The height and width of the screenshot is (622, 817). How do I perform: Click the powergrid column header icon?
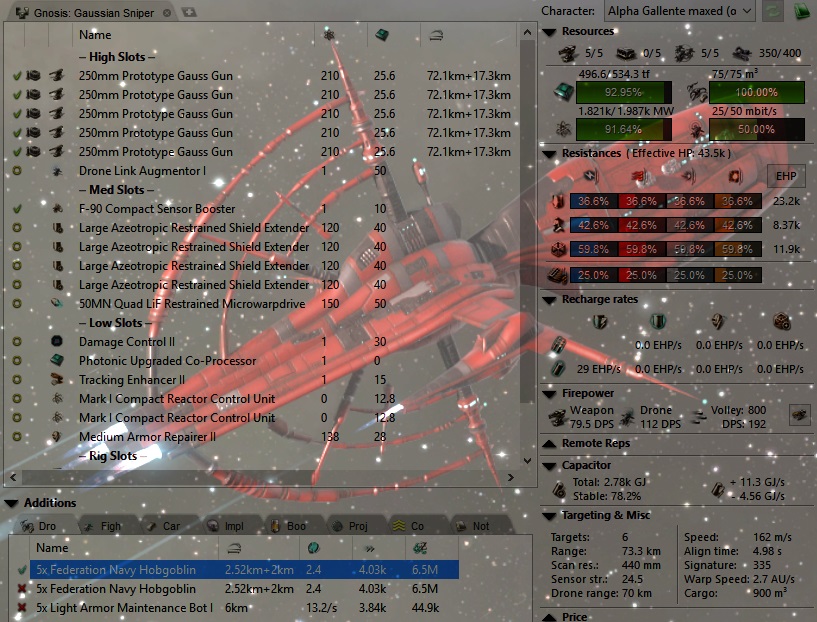click(329, 35)
